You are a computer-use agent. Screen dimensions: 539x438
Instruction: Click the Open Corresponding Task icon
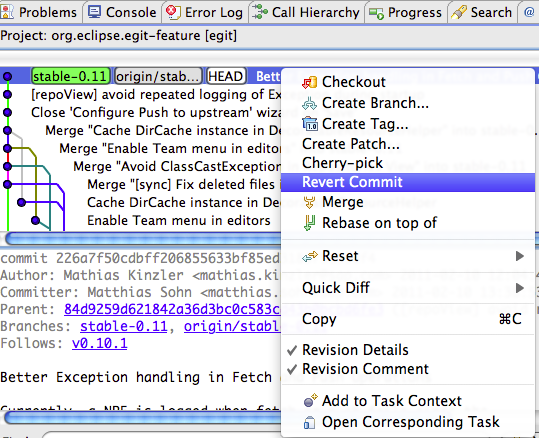[x=309, y=422]
